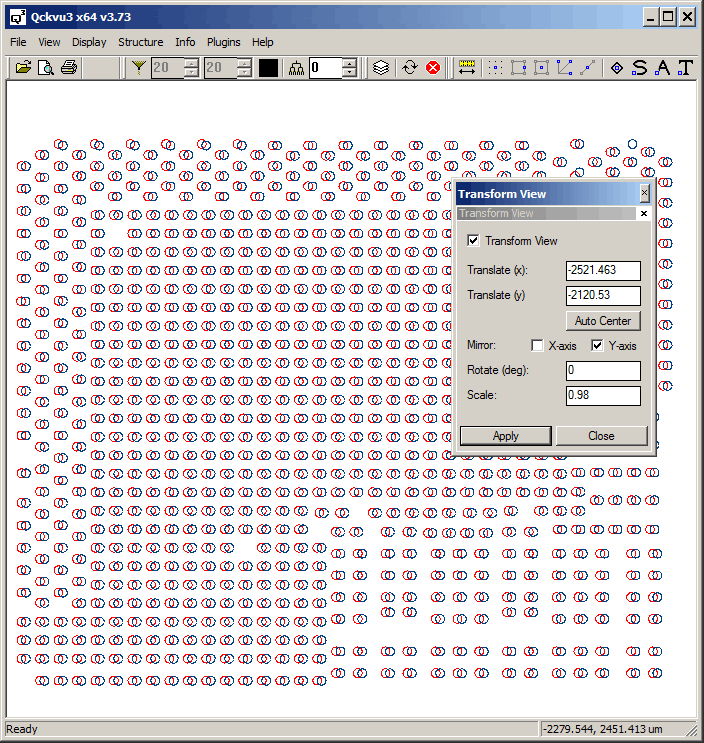Click the Close button in Transform View
Image resolution: width=704 pixels, height=743 pixels.
coord(601,435)
